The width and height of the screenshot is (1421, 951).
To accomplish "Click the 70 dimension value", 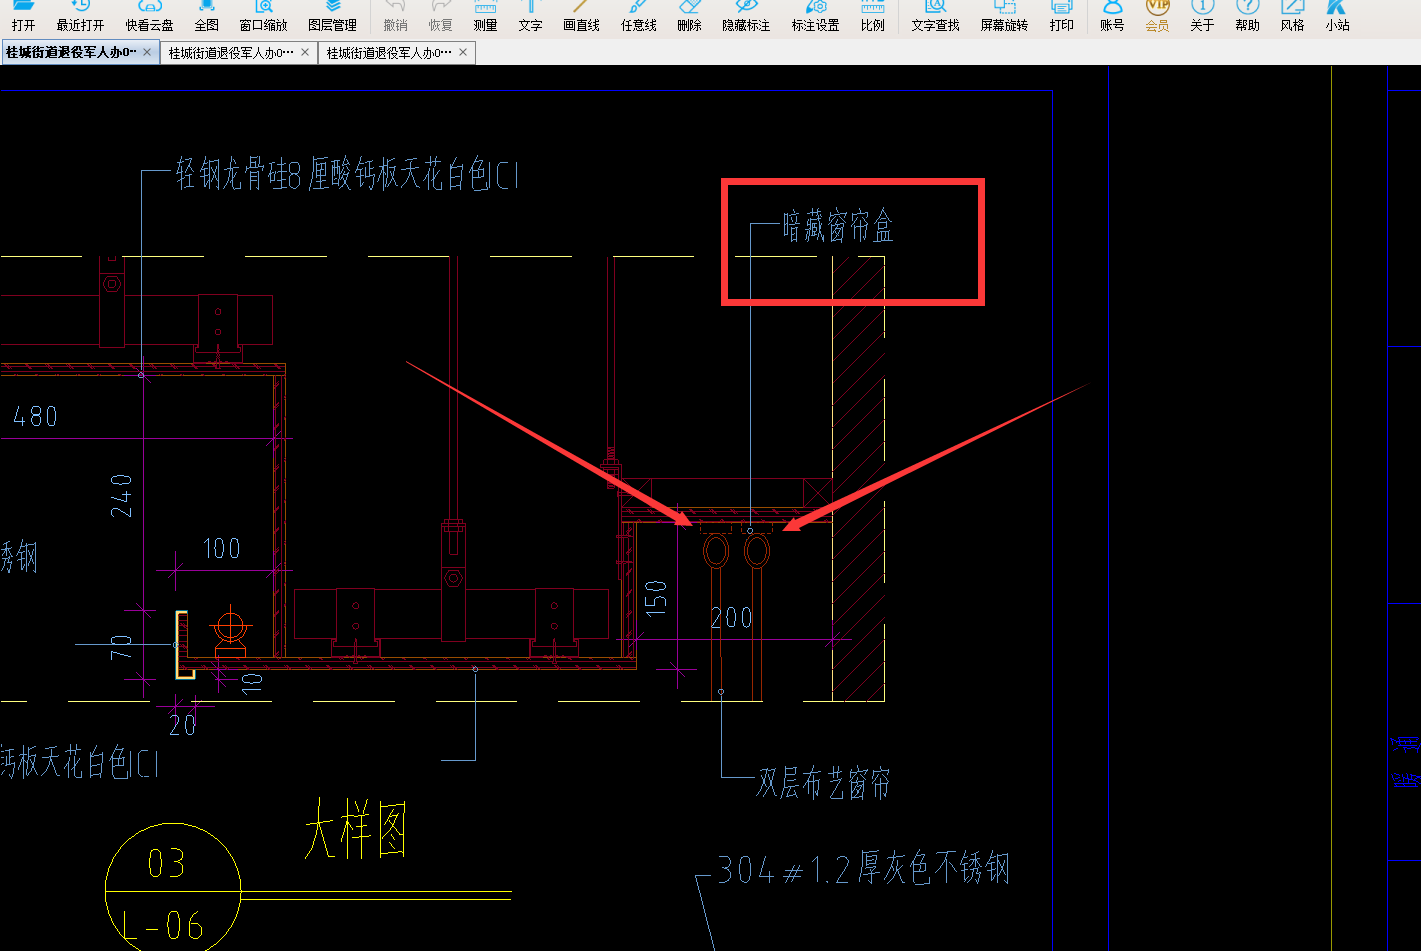I will click(x=121, y=647).
